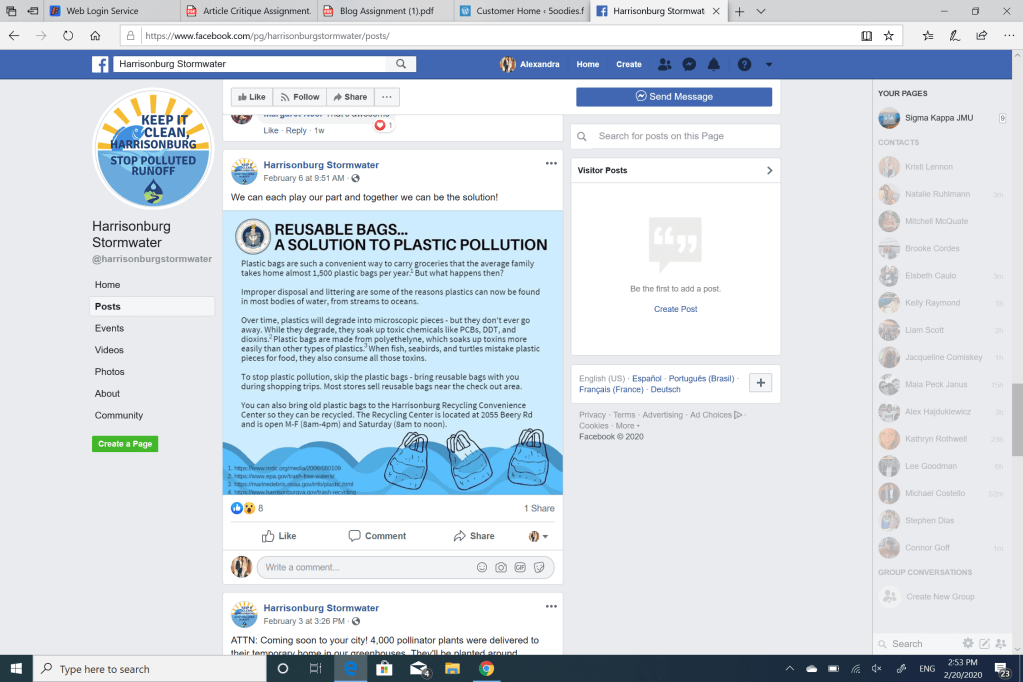
Task: Open the Reading view icon
Action: tap(866, 36)
